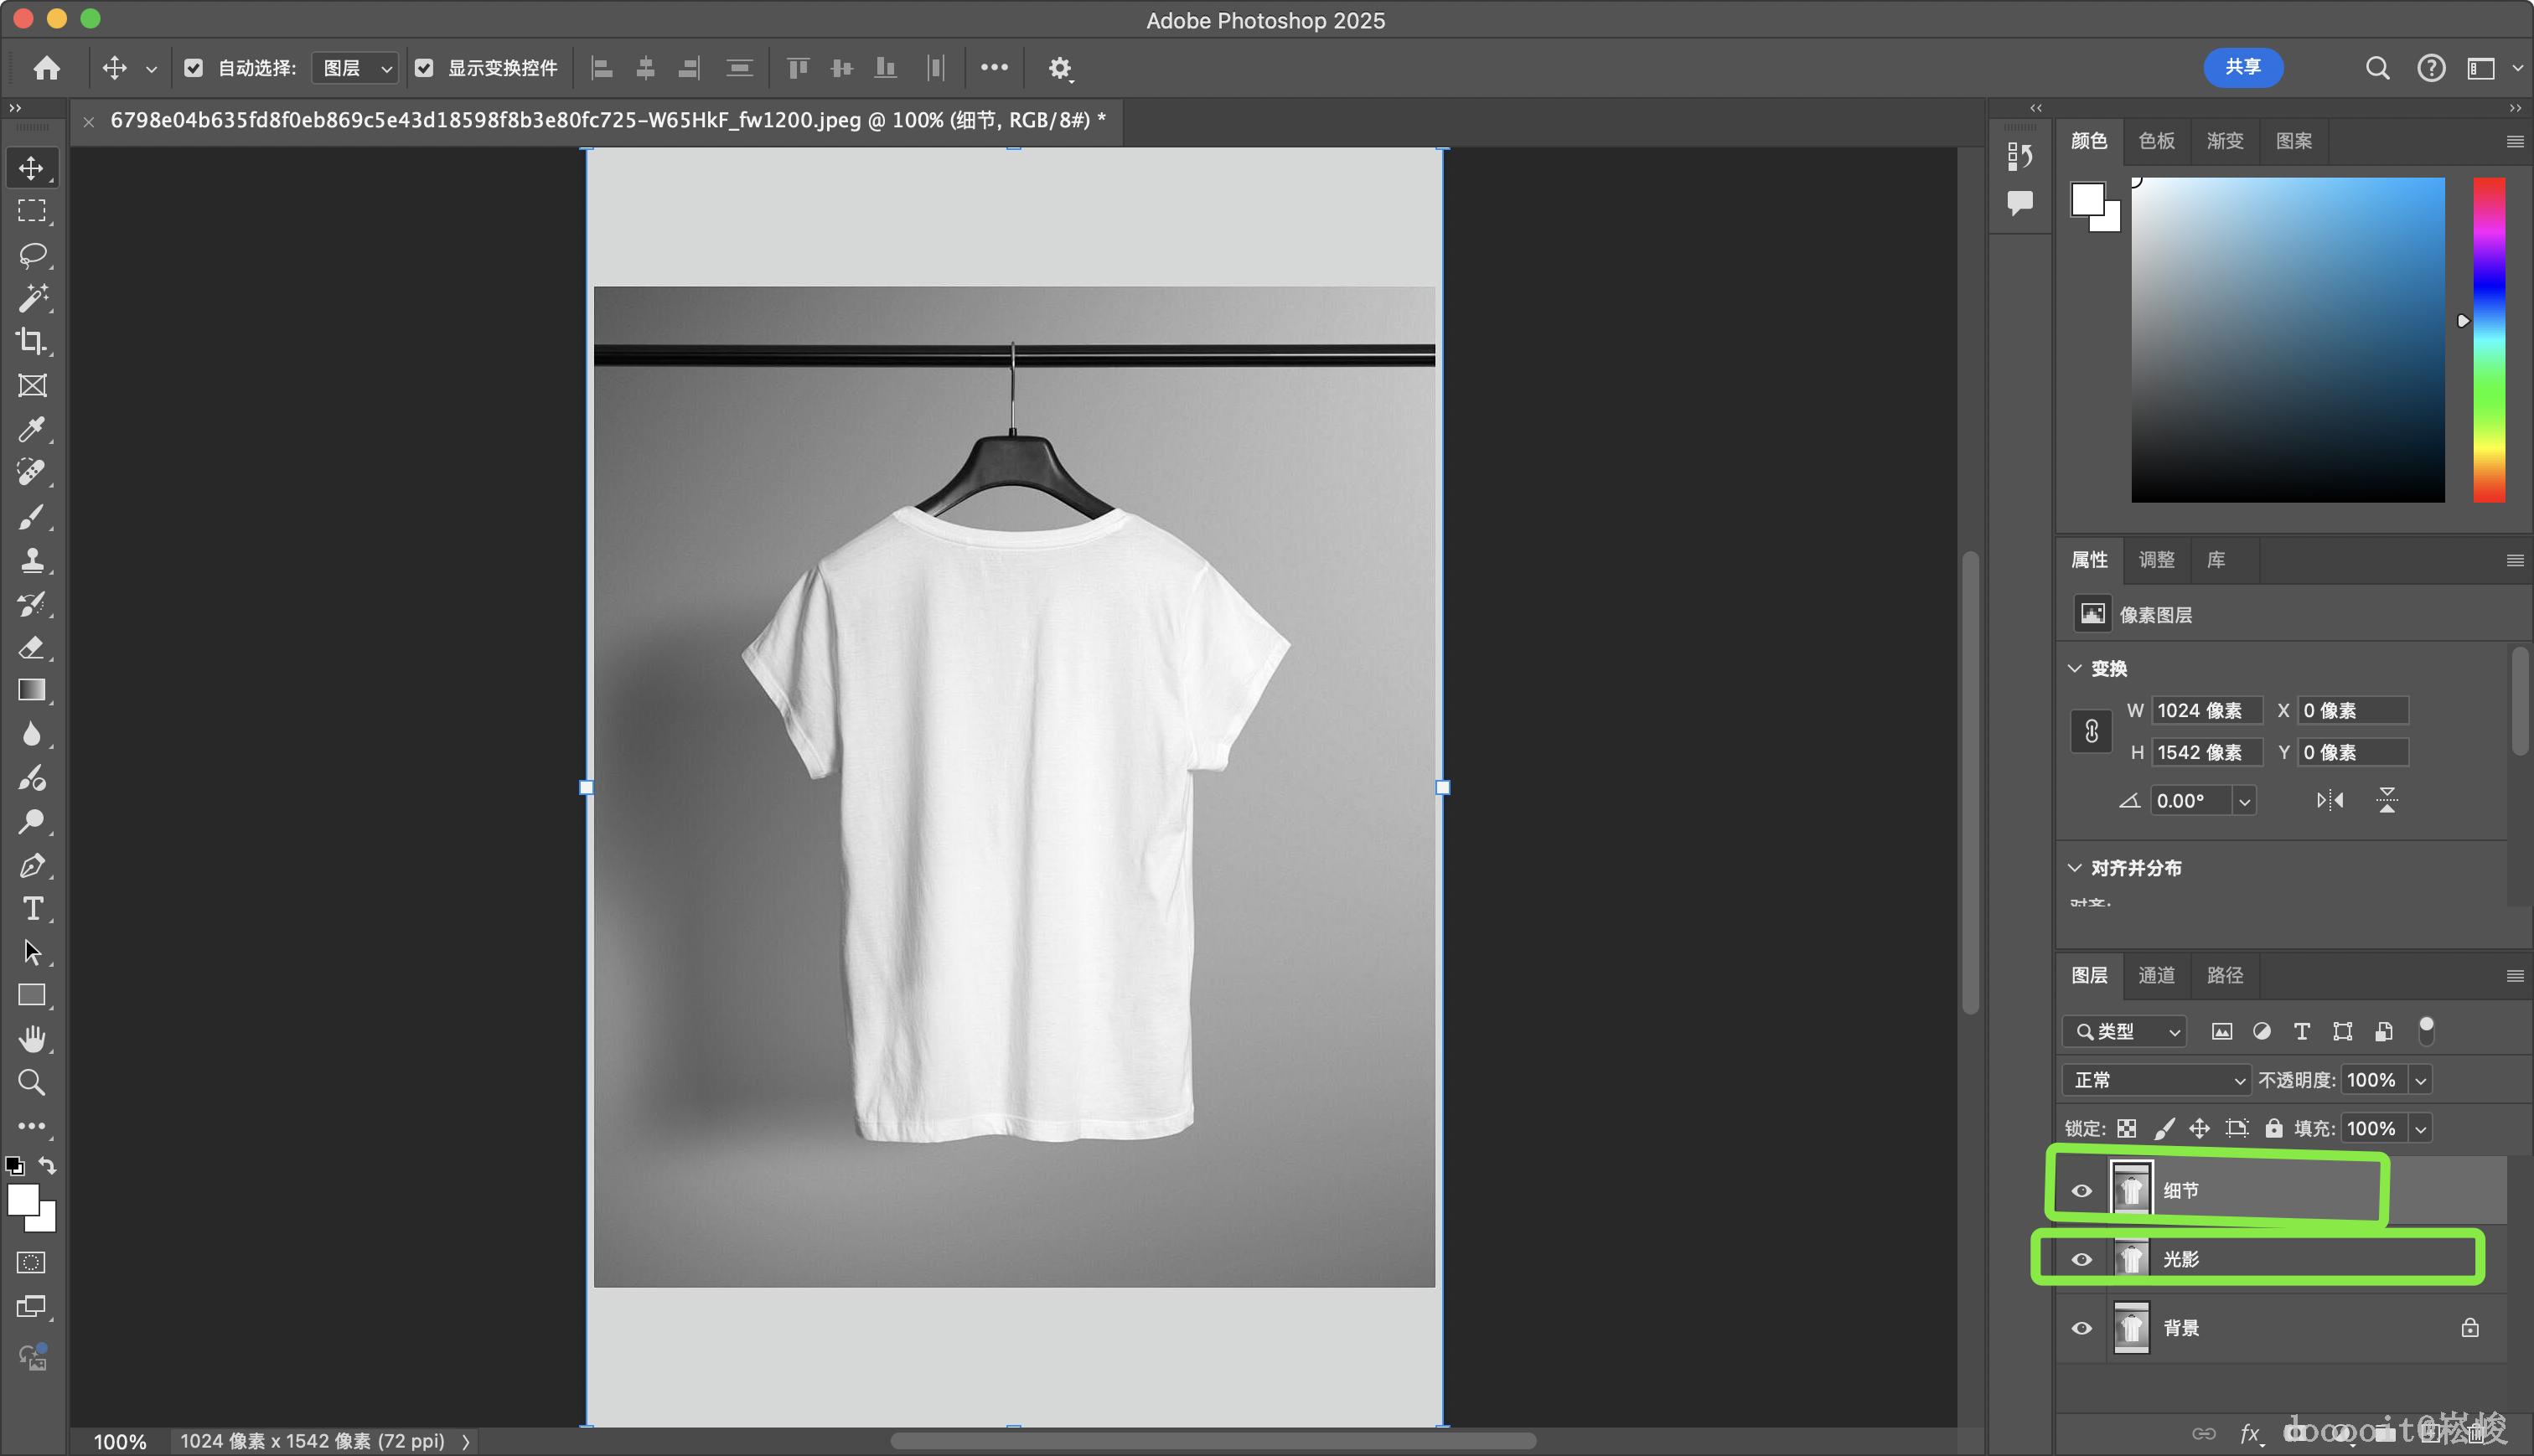
Task: Uncheck the 显示变换控件 checkbox
Action: (424, 68)
